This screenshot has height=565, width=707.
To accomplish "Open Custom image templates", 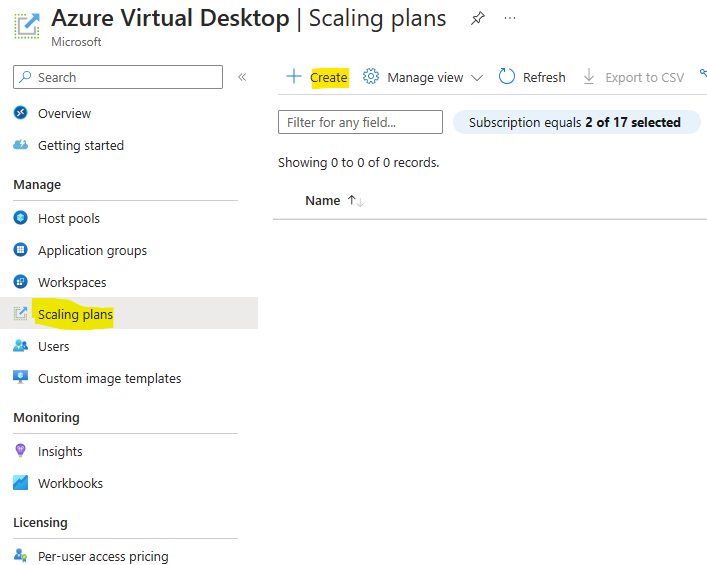I will point(110,379).
